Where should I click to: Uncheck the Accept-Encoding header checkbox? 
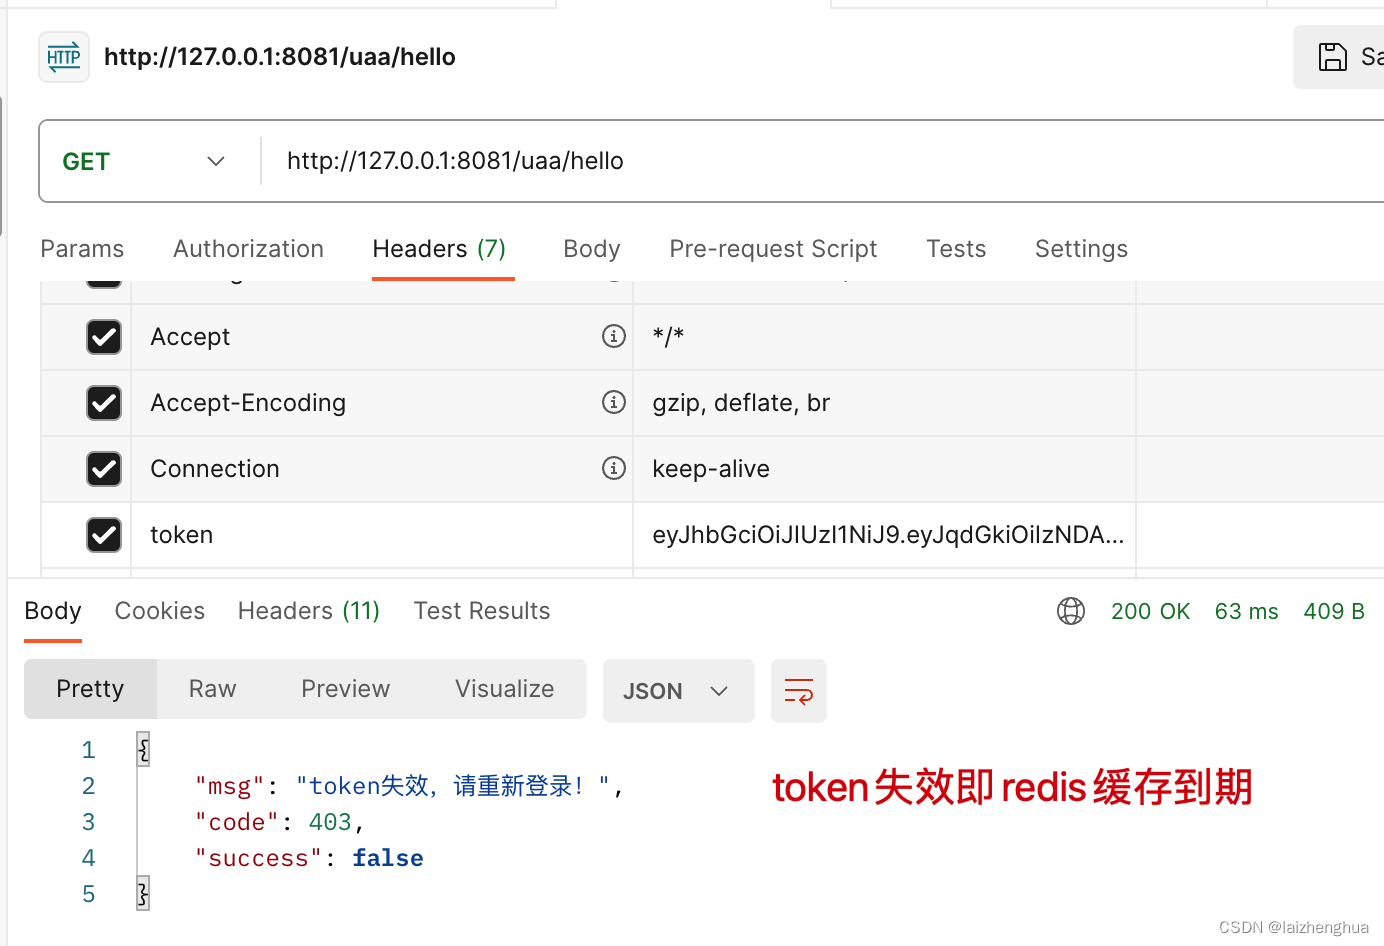[x=104, y=403]
